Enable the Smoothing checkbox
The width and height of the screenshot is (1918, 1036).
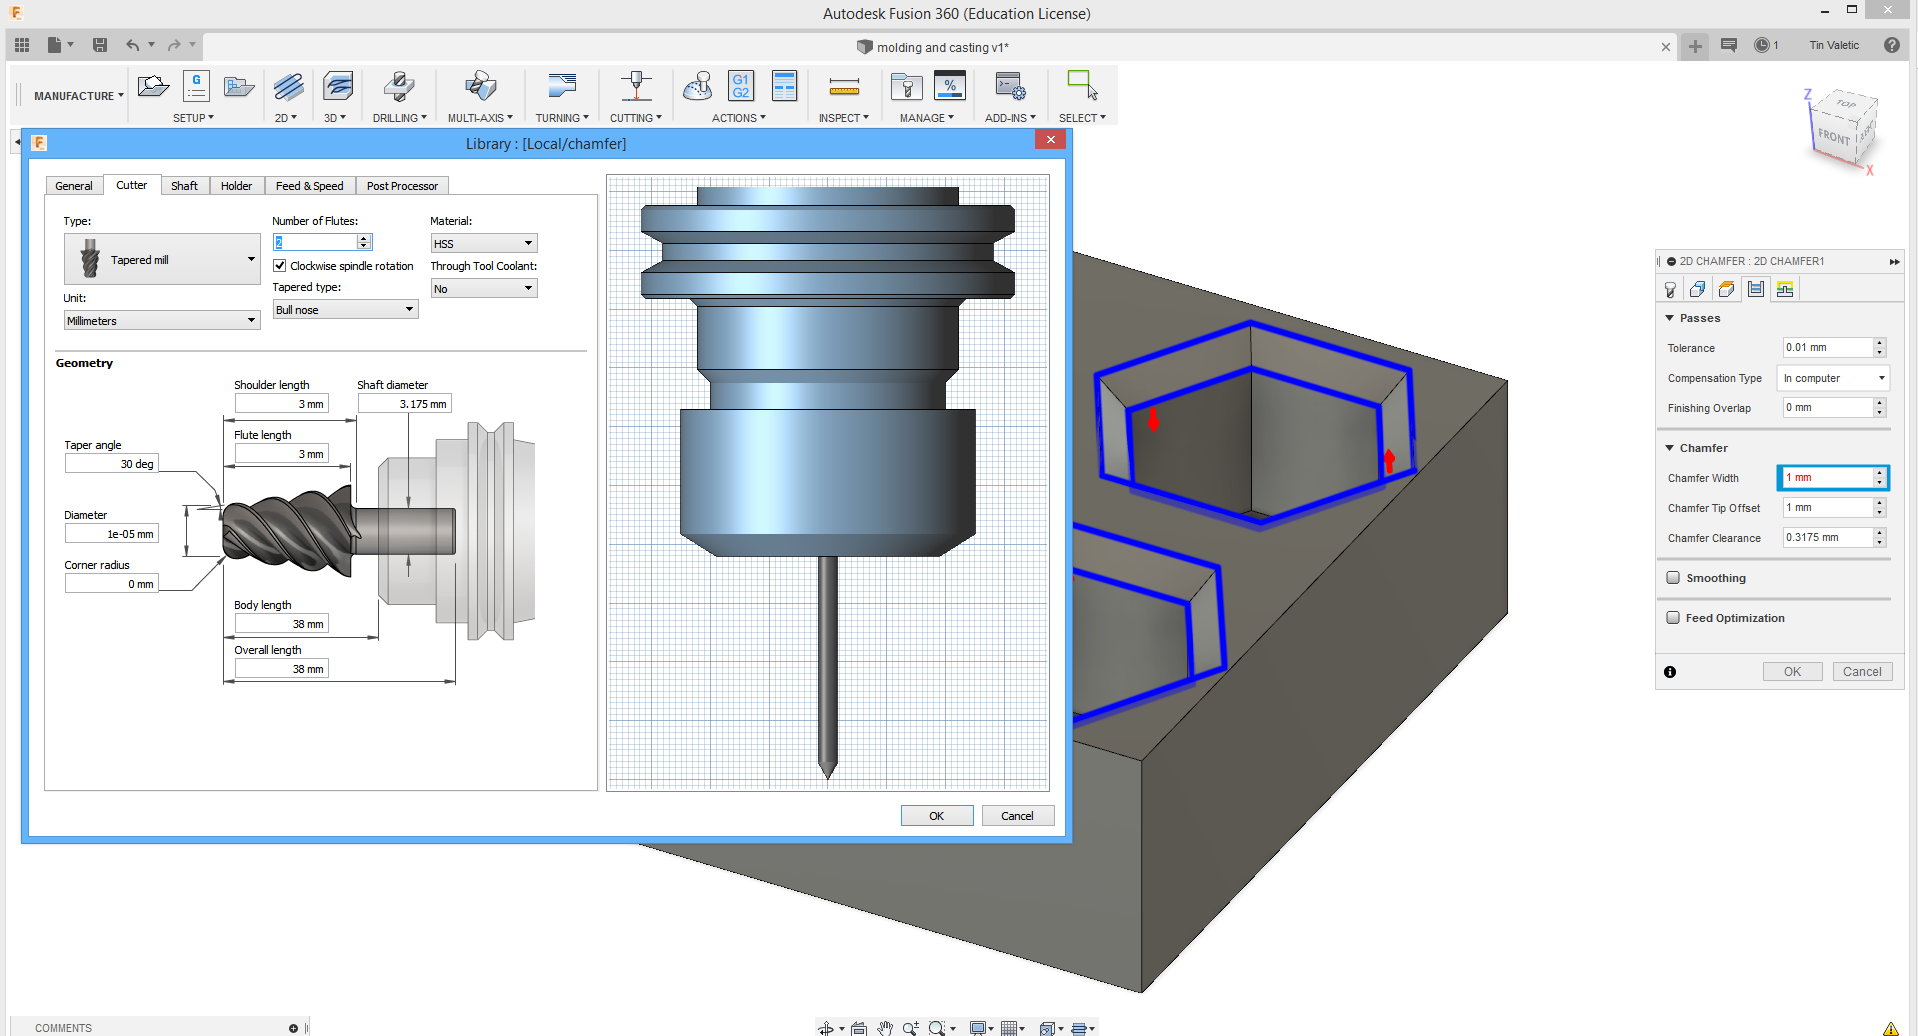click(x=1673, y=578)
